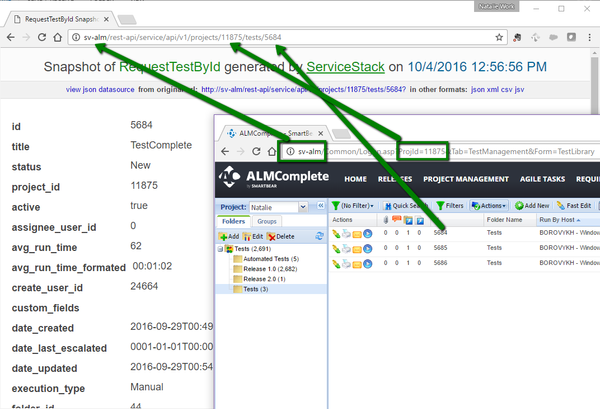Run test 5685 with the blue play icon
The image size is (600, 409).
(368, 249)
